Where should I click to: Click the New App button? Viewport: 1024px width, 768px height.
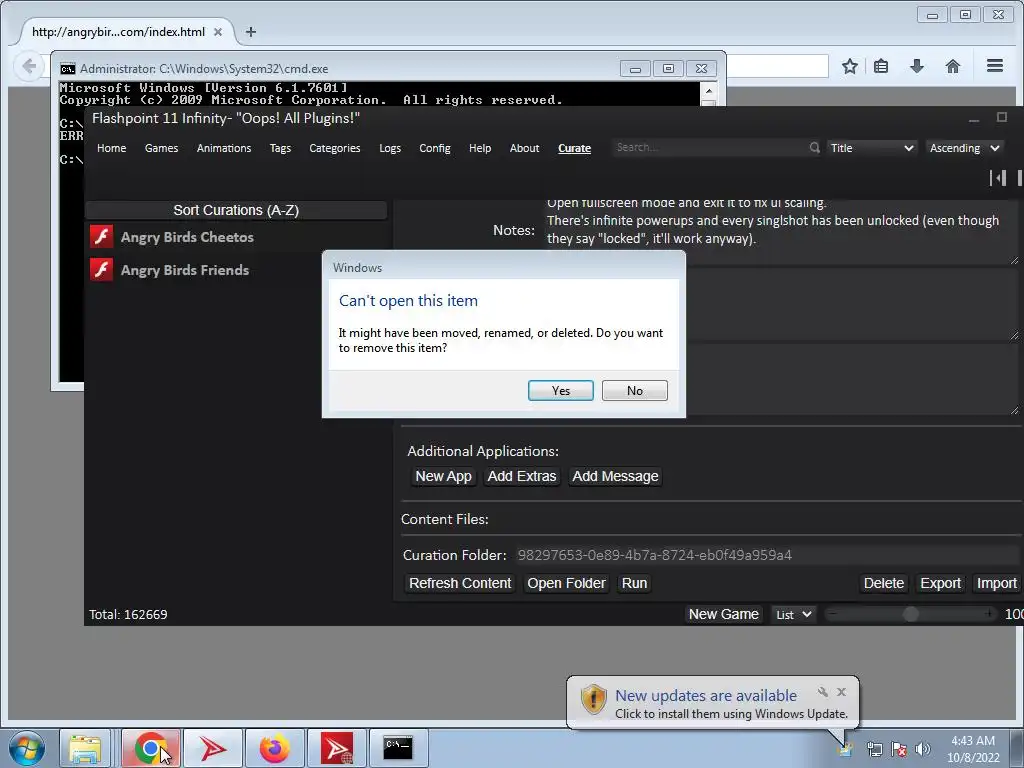(443, 476)
